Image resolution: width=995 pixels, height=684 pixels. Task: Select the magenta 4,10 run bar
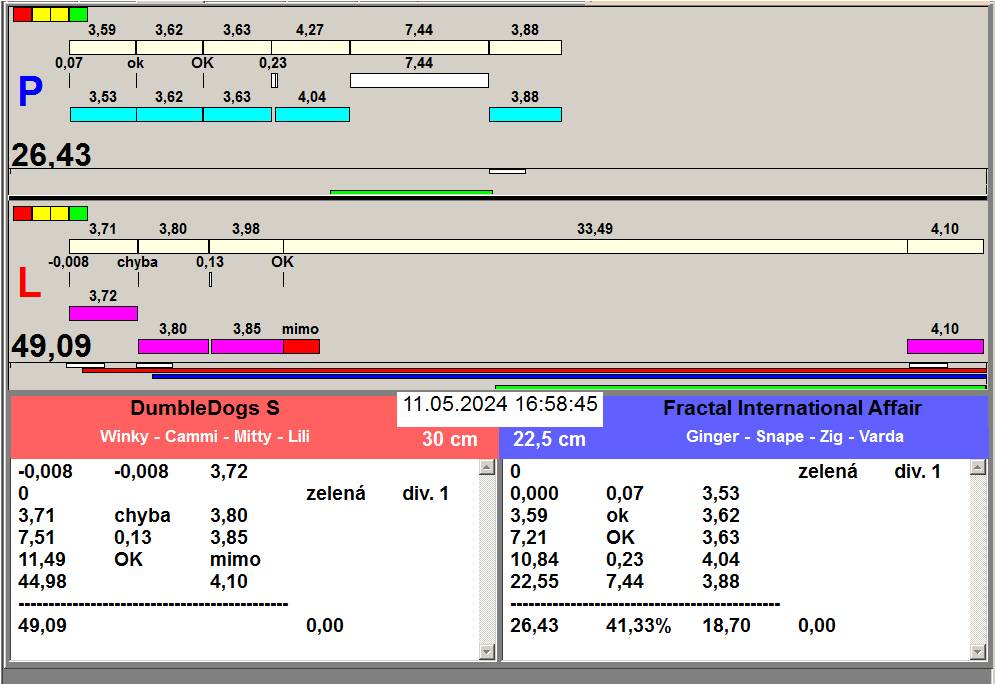pos(946,346)
